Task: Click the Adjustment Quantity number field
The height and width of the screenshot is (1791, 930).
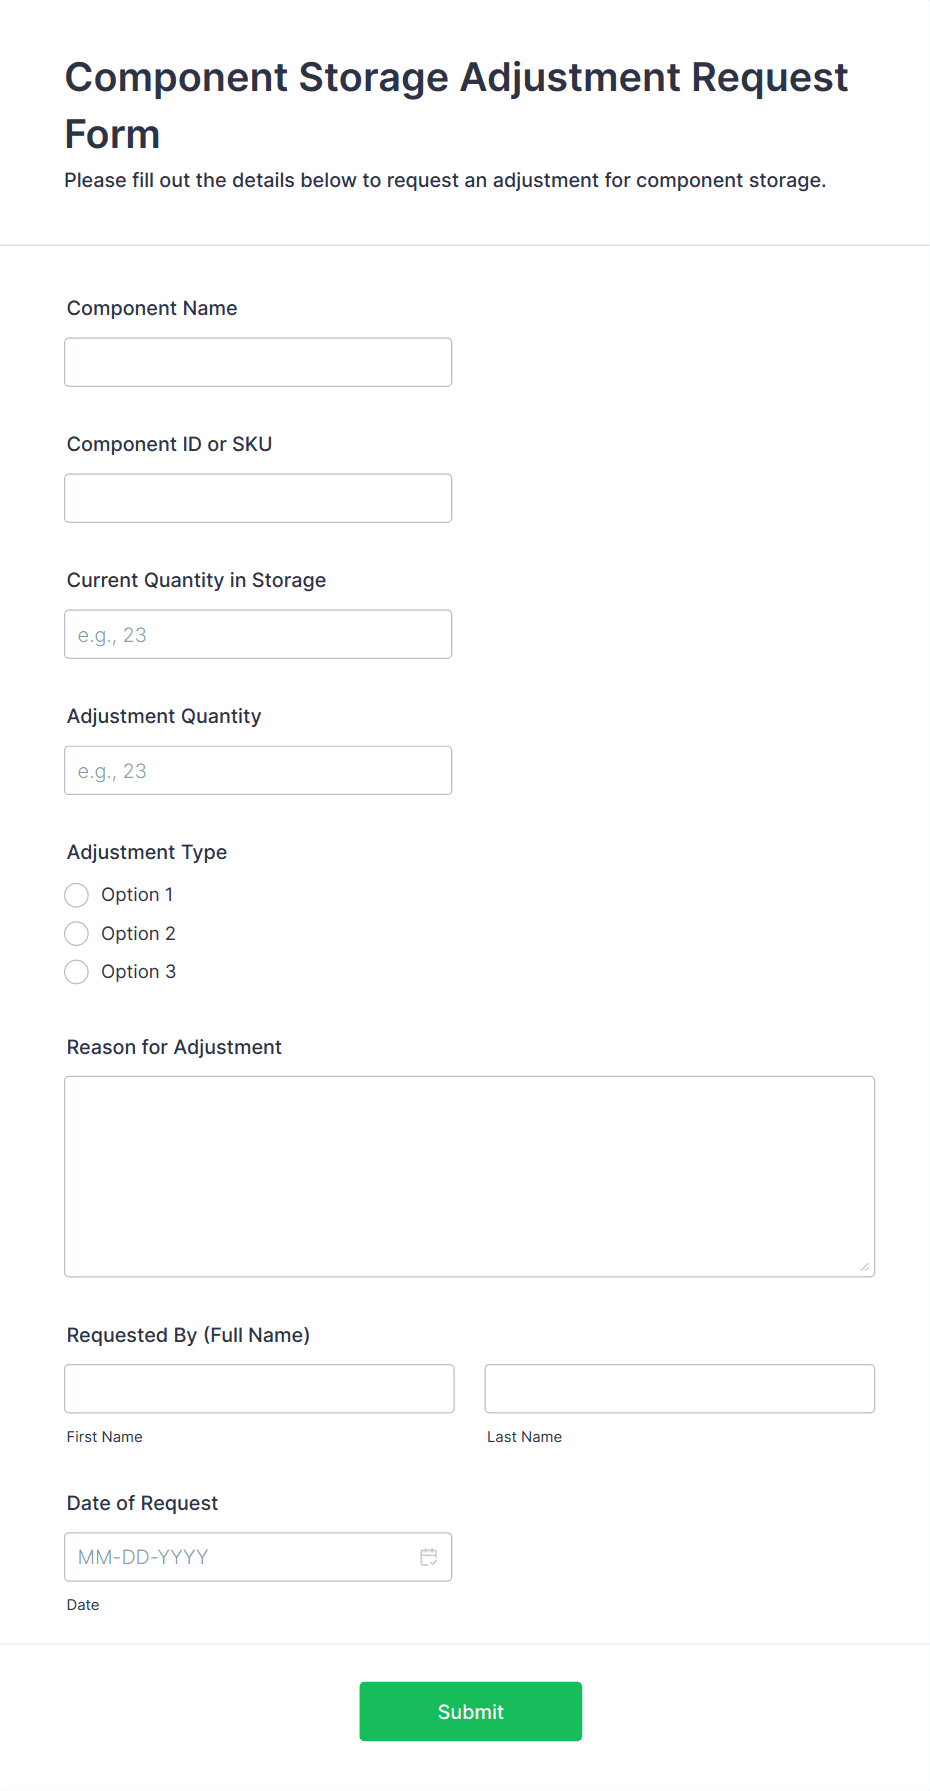Action: tap(258, 770)
